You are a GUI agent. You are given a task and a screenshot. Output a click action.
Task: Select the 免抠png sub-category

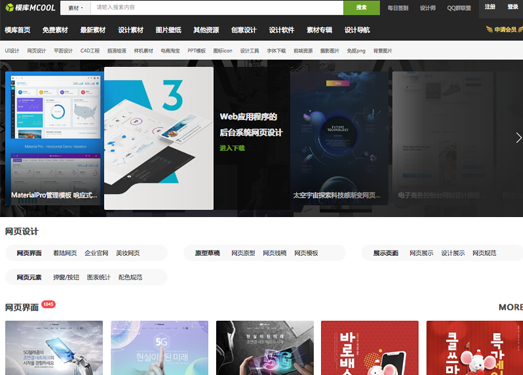click(x=356, y=51)
